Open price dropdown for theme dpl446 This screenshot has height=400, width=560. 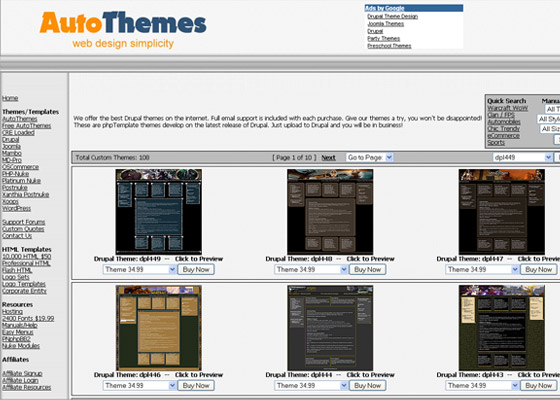[140, 386]
